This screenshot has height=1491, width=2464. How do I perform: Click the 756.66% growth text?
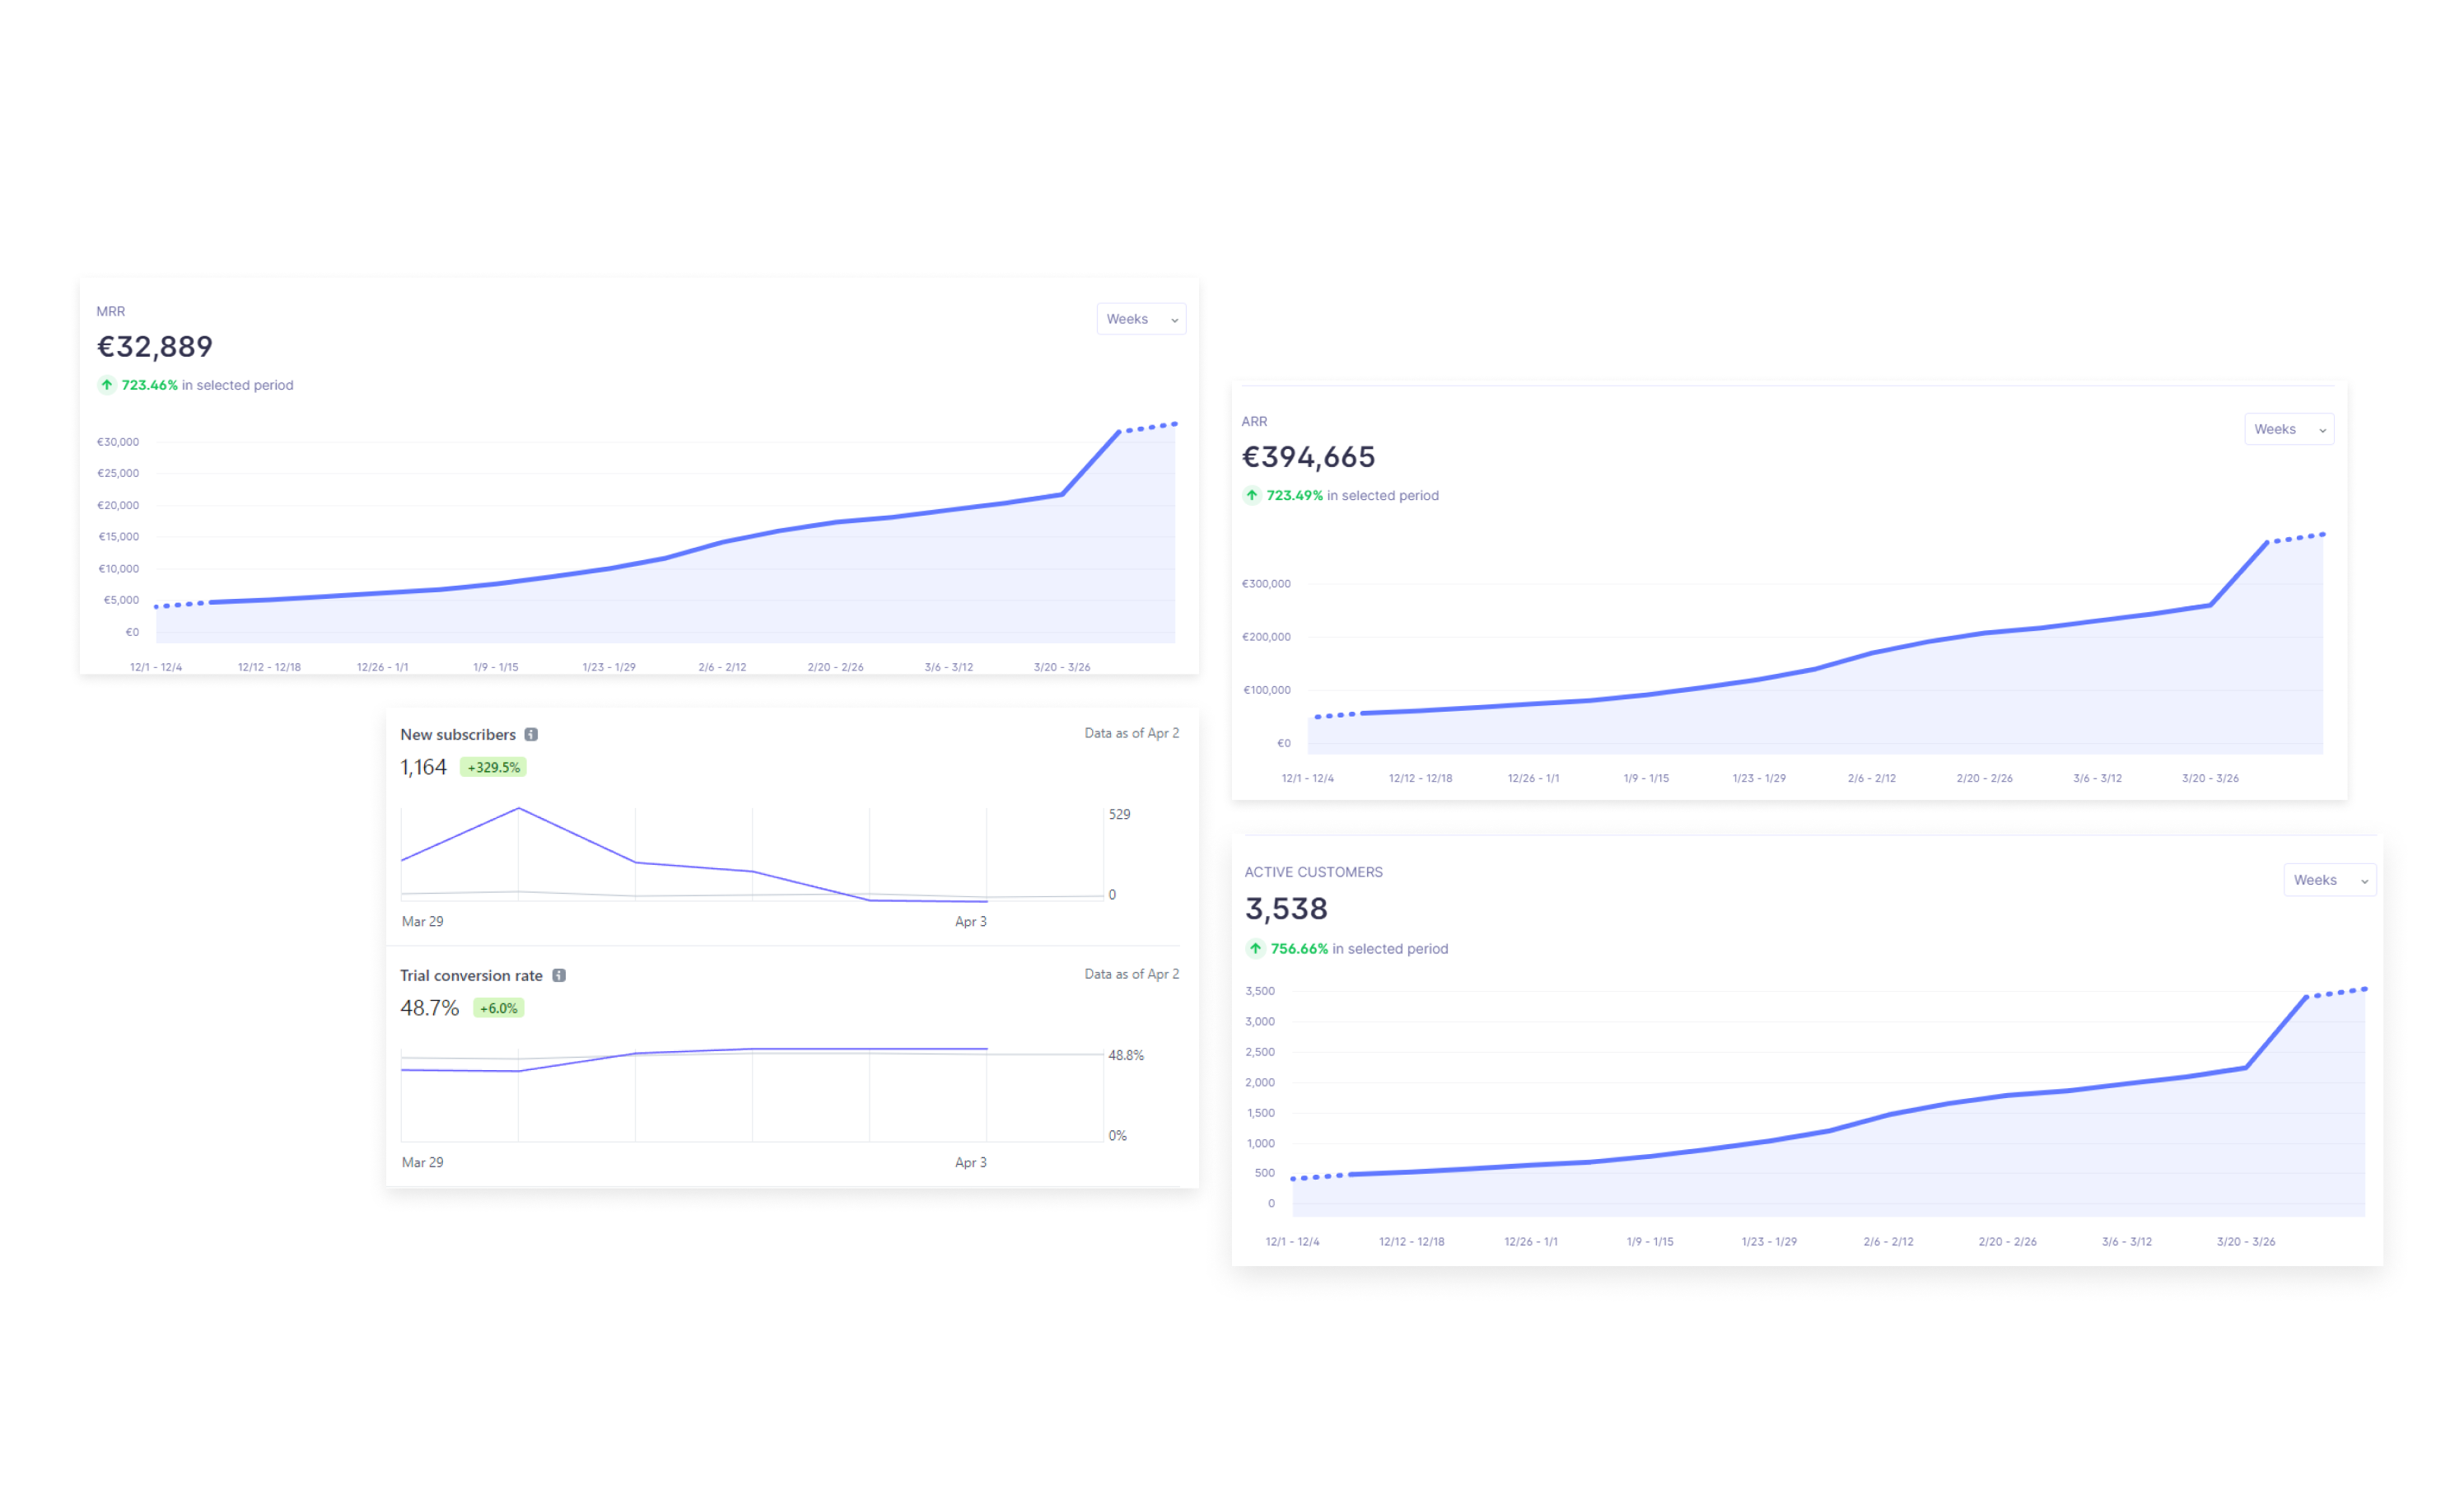(1299, 948)
